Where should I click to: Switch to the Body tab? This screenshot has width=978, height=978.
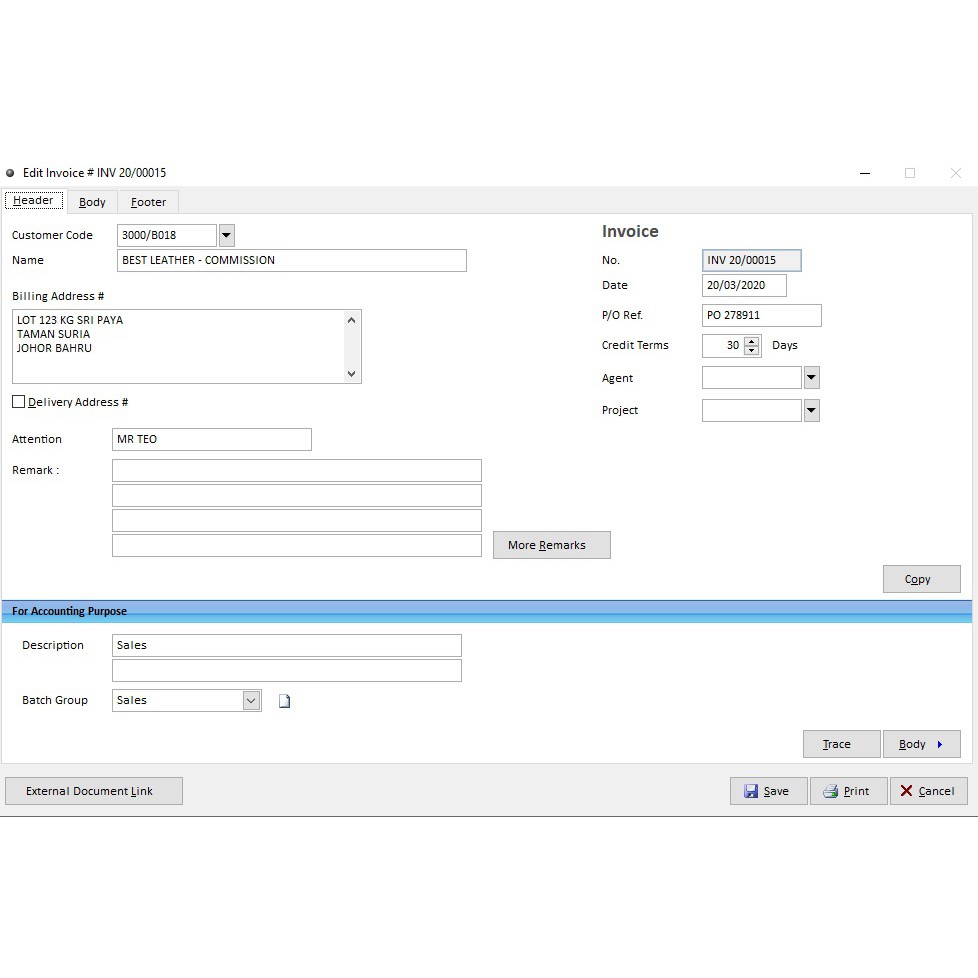click(x=92, y=202)
